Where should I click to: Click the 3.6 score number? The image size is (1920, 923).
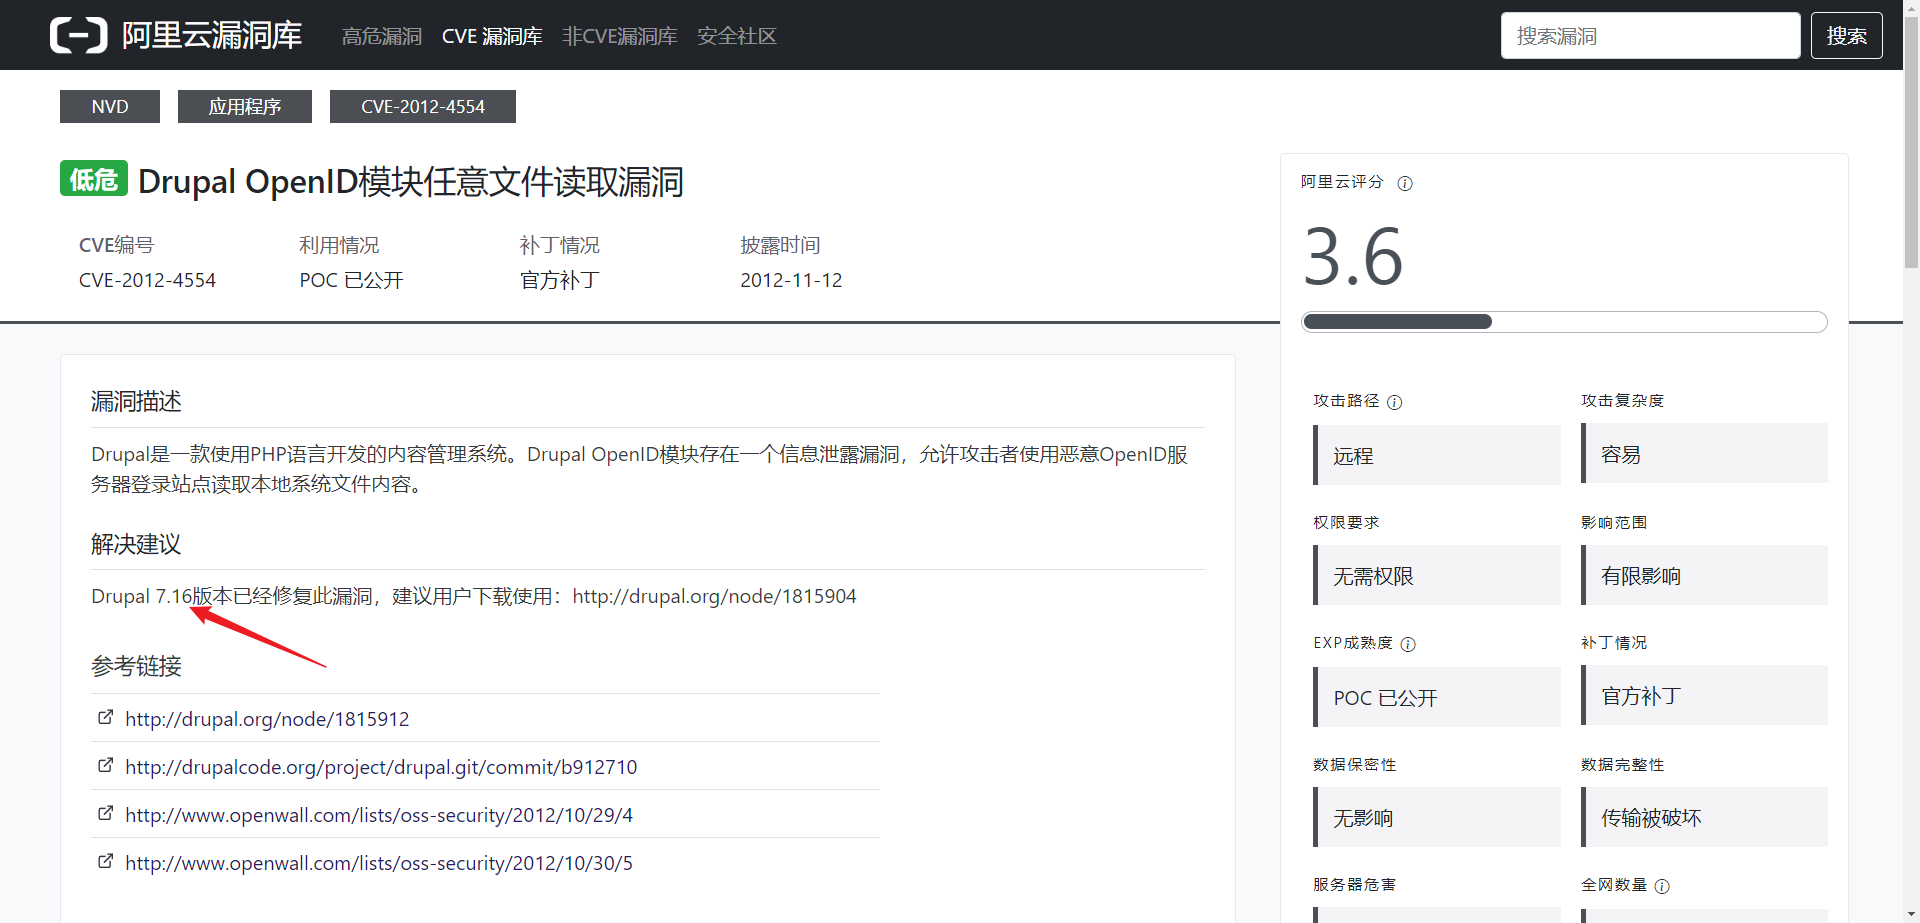(1353, 257)
